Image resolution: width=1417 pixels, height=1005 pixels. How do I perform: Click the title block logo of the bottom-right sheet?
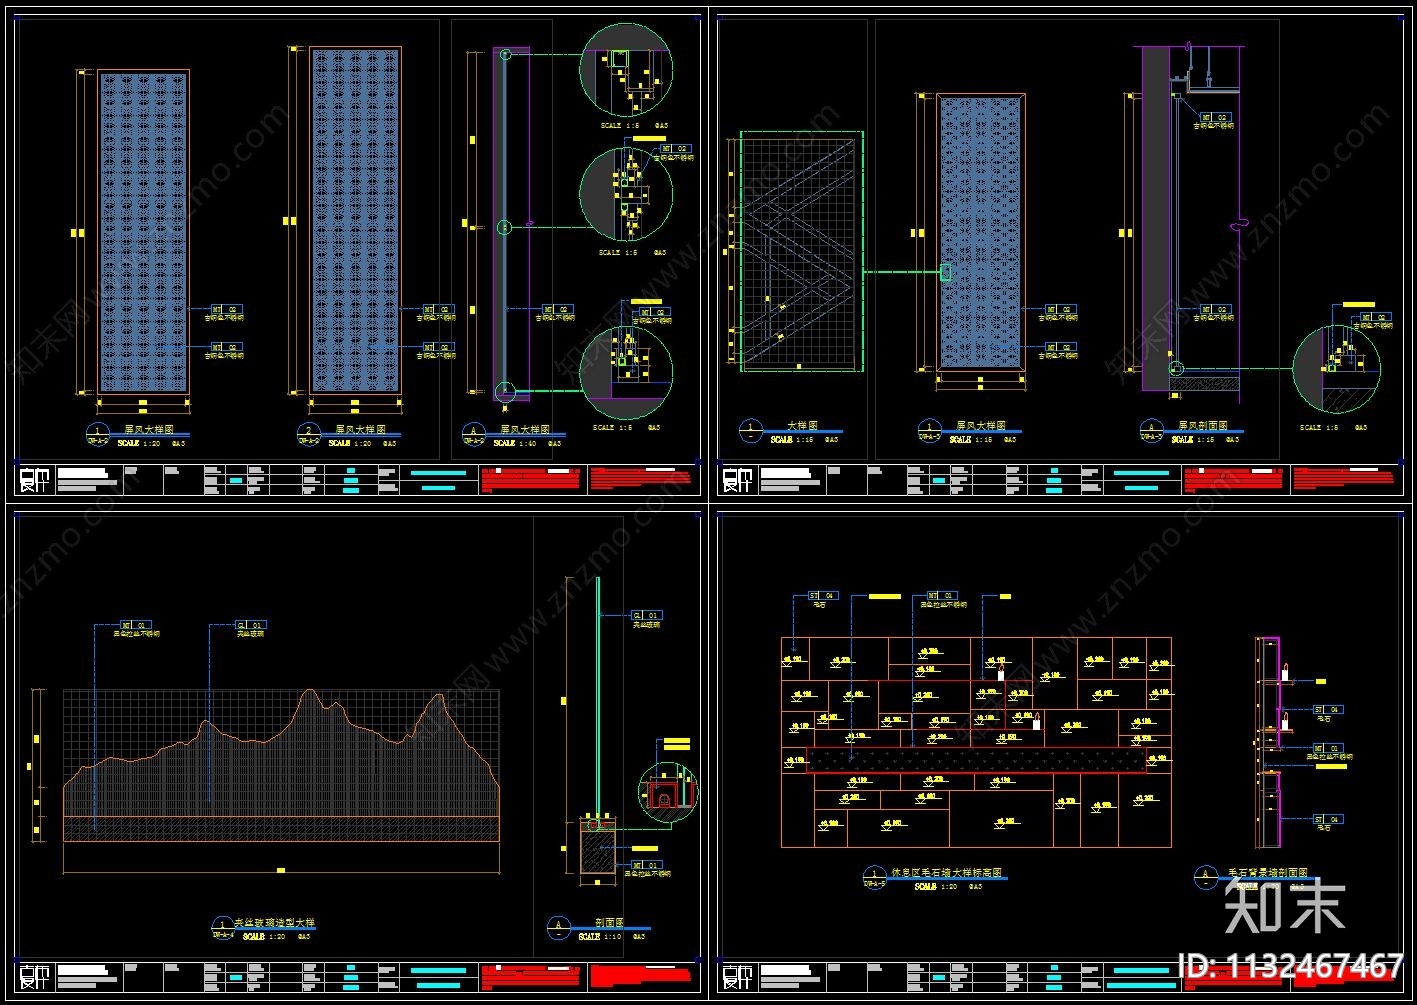click(x=737, y=977)
